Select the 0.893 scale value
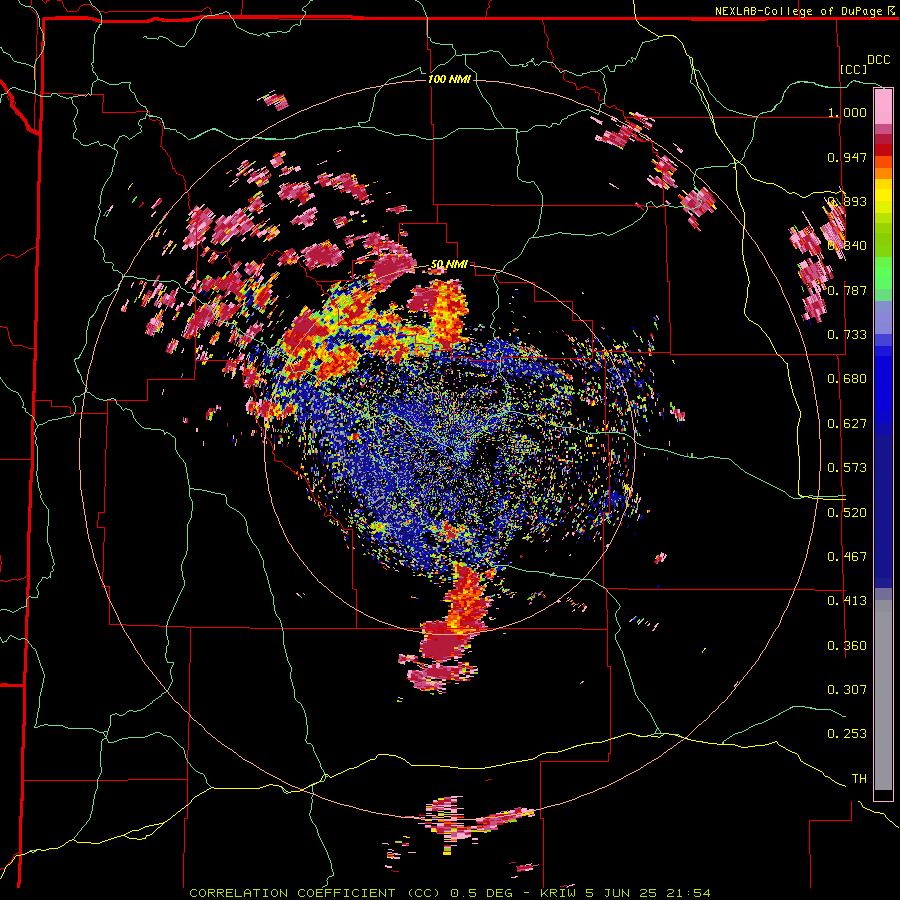This screenshot has width=900, height=900. pos(847,201)
